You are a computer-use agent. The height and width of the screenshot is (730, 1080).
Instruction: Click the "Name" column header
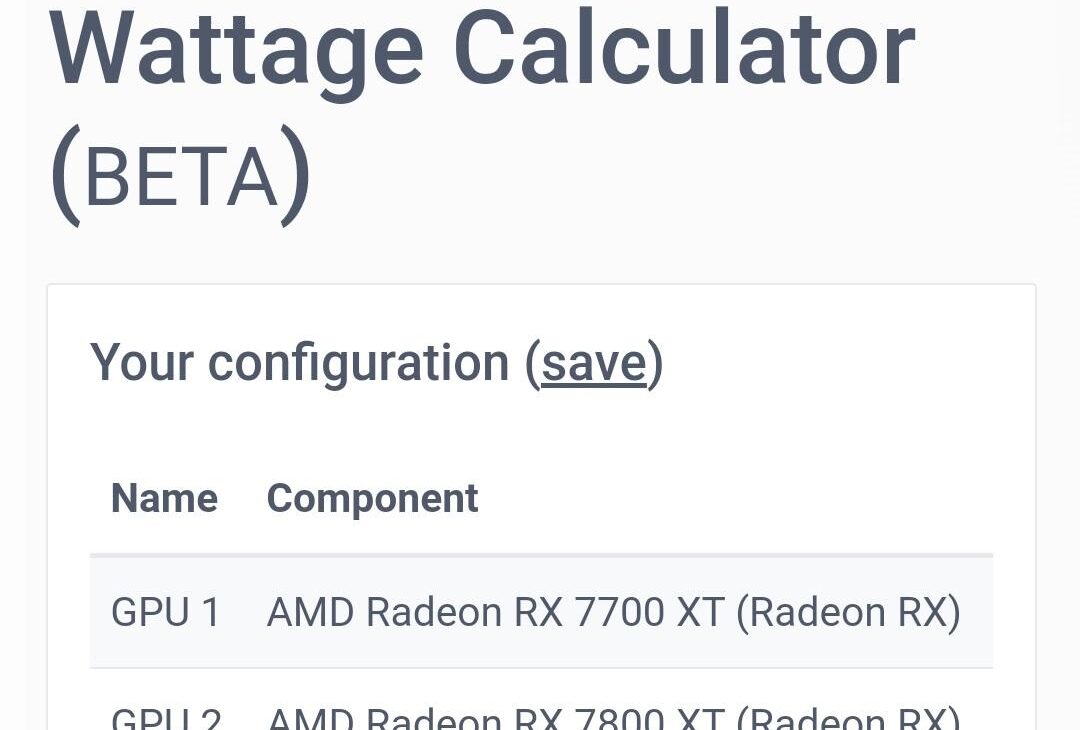(164, 498)
